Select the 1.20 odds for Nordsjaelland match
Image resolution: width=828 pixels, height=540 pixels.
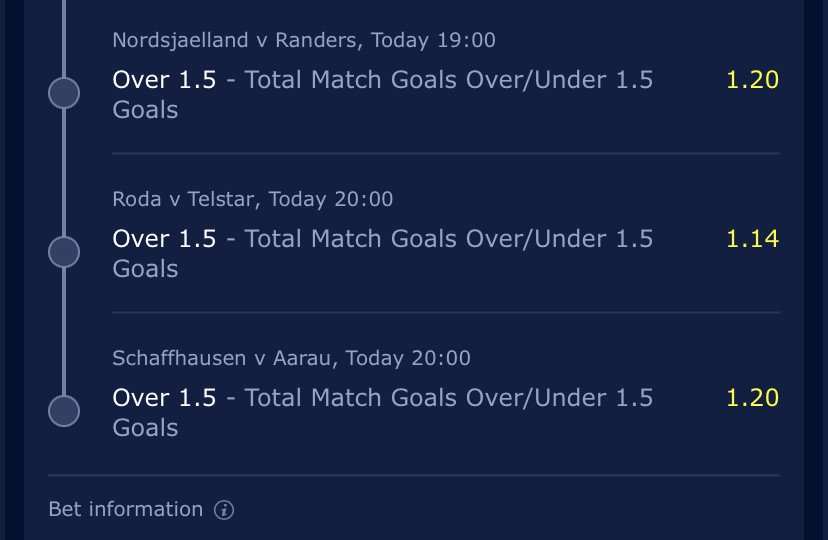(x=752, y=80)
